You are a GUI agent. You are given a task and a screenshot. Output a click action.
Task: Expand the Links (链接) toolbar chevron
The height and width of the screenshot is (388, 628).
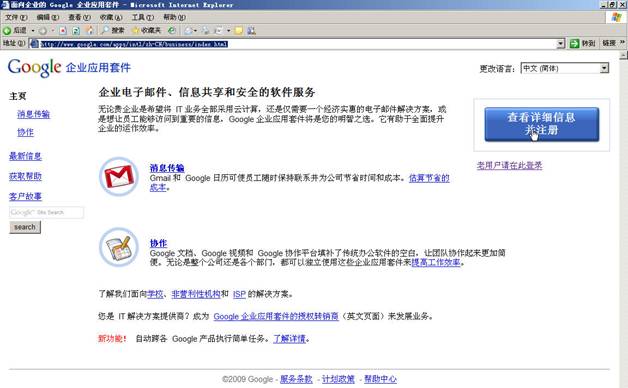point(622,42)
